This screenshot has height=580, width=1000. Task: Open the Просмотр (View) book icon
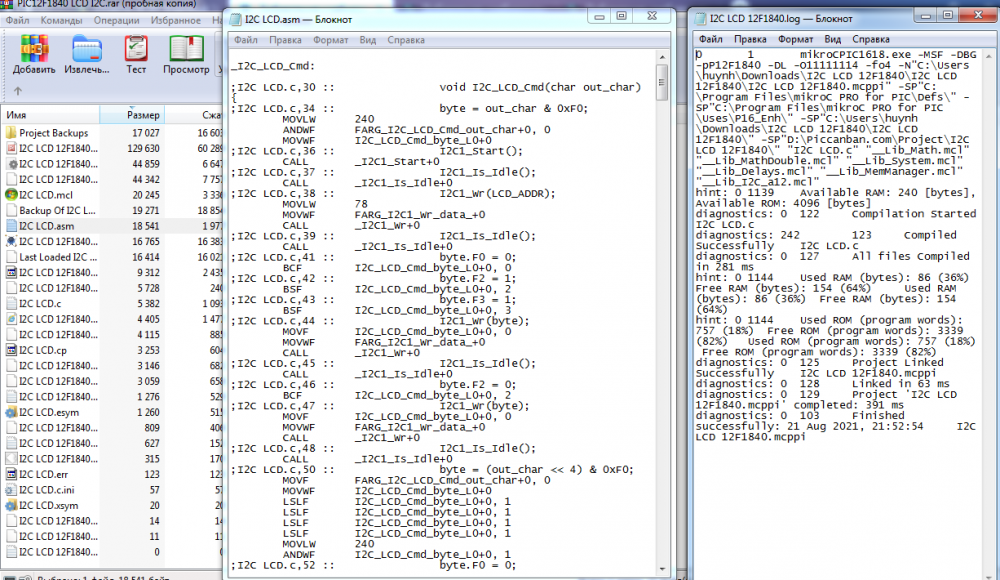(186, 52)
